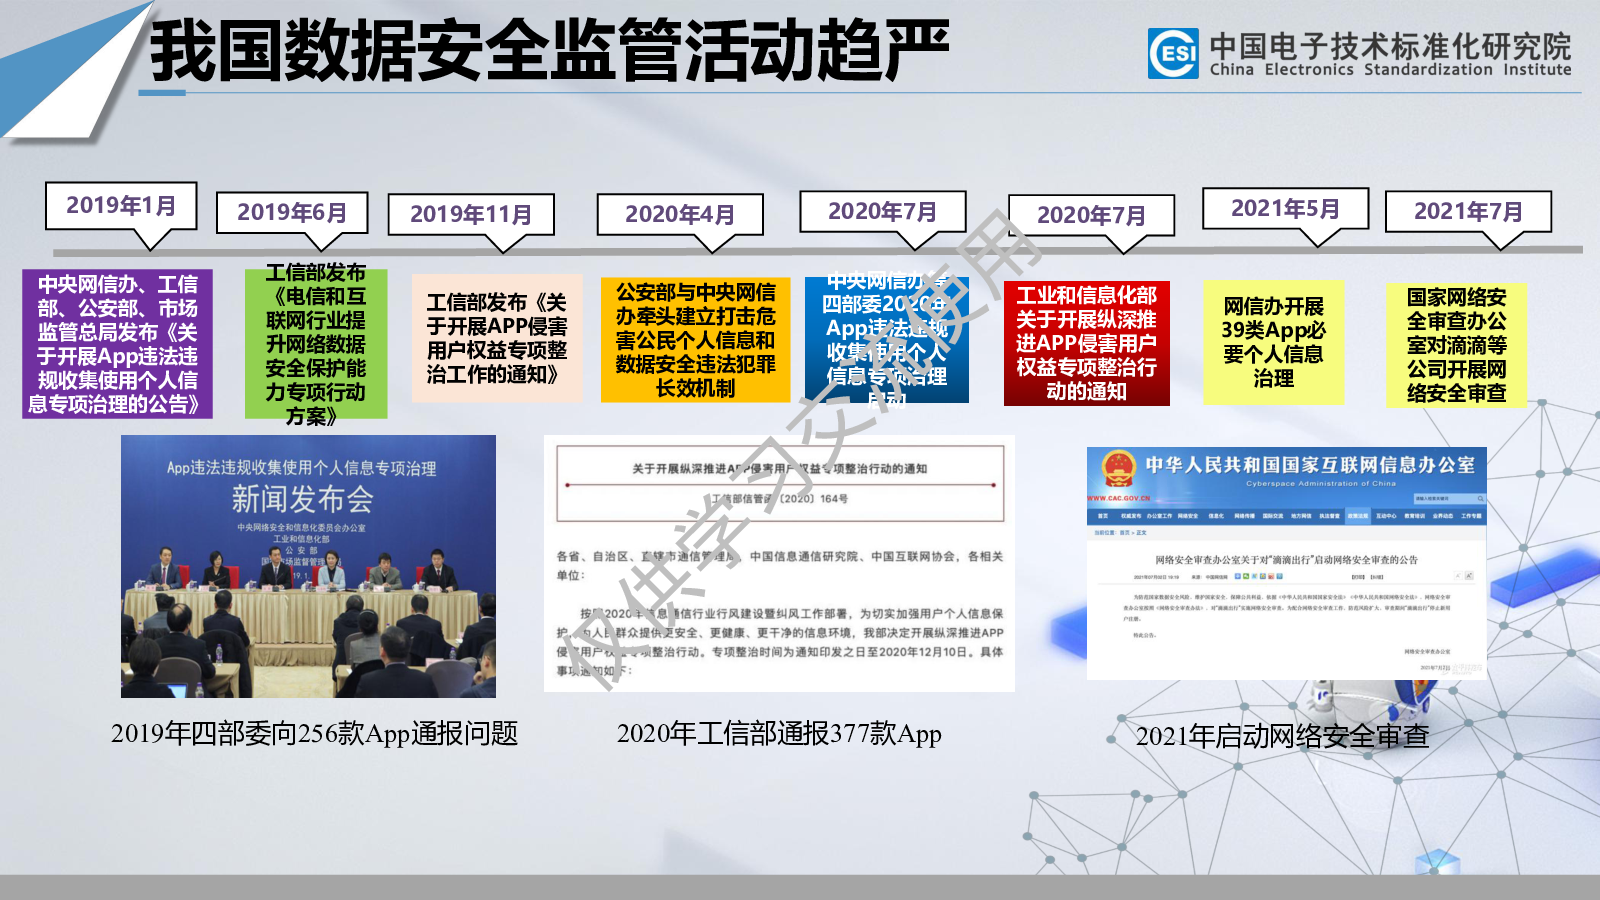Click the 中国电子技术标准化研究院 name text

pos(1390,46)
